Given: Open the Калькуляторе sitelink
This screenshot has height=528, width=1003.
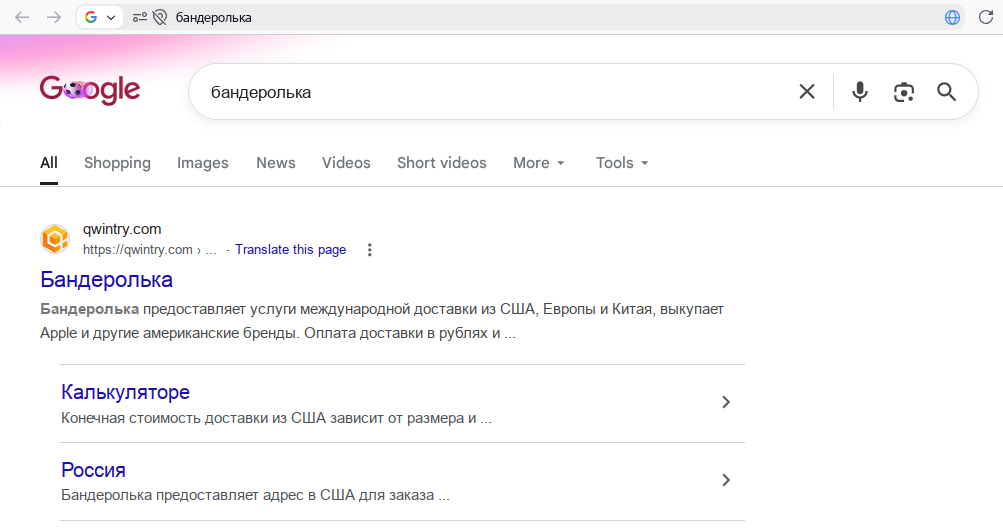Looking at the screenshot, I should click(x=125, y=392).
